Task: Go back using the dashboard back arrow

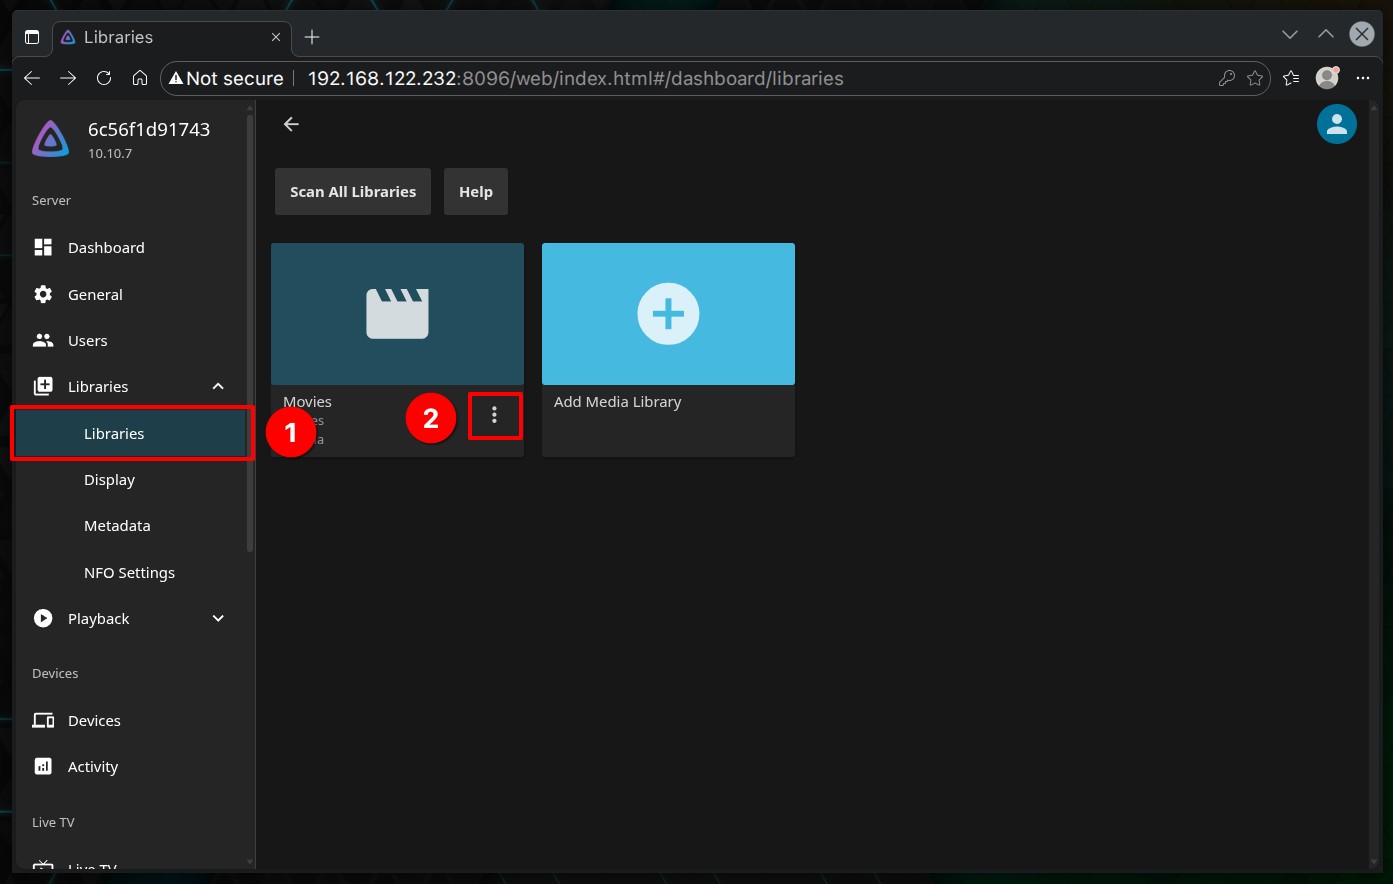Action: click(x=291, y=124)
